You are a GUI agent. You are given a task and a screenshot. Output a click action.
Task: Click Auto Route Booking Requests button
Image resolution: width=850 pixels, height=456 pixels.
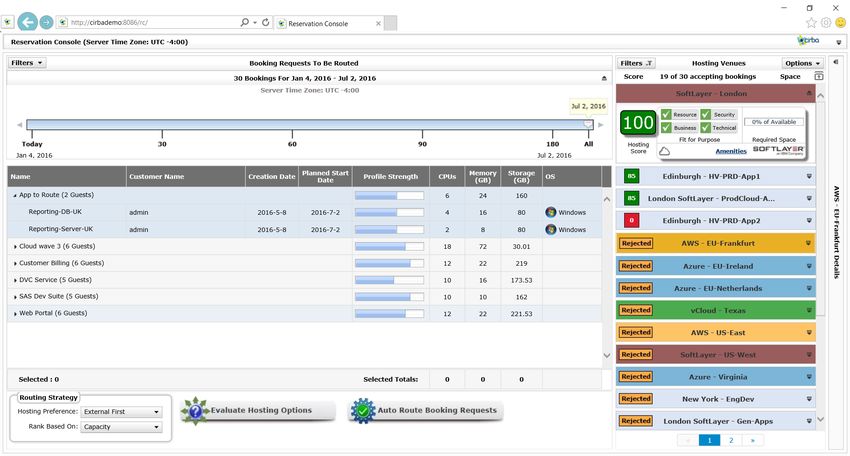tap(426, 410)
